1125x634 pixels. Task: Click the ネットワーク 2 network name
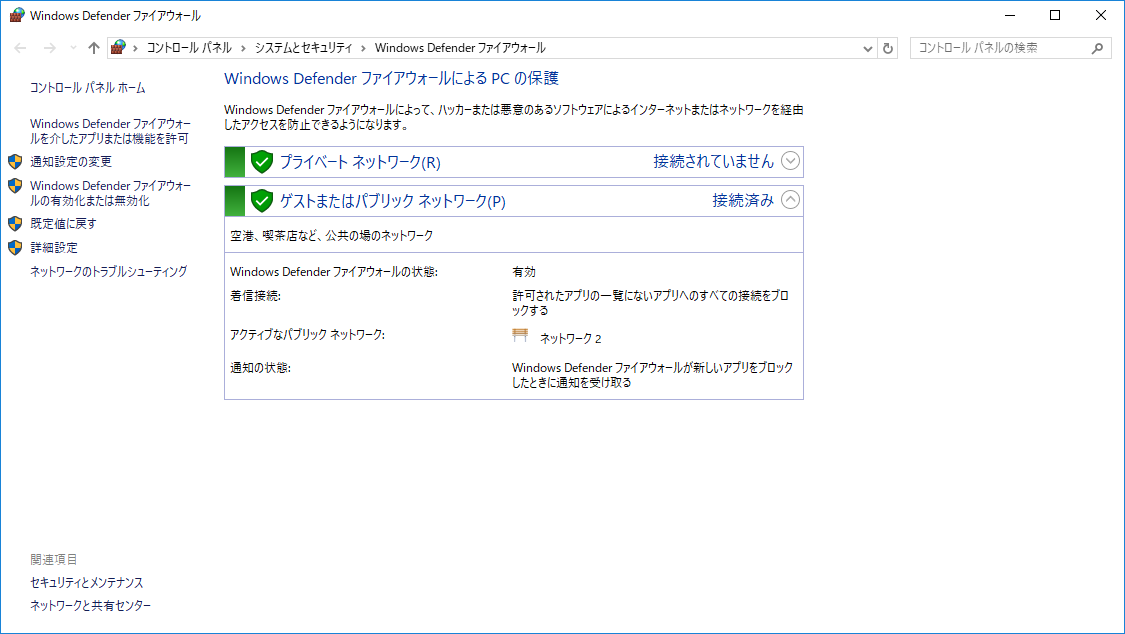(570, 339)
